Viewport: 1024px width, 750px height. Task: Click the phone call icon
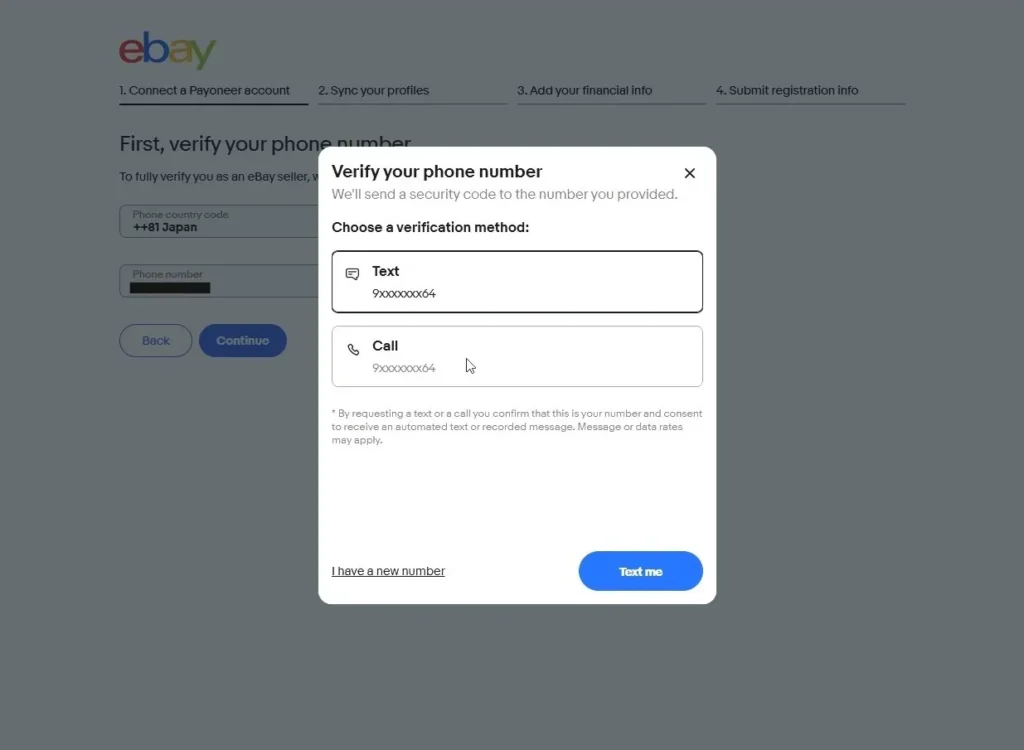[353, 350]
